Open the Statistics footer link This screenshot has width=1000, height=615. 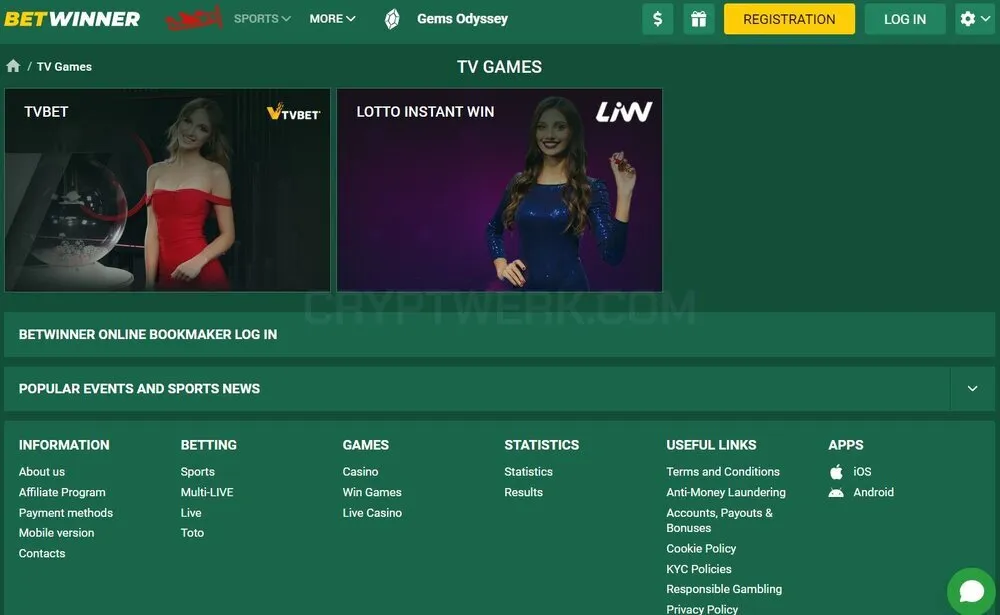click(529, 471)
